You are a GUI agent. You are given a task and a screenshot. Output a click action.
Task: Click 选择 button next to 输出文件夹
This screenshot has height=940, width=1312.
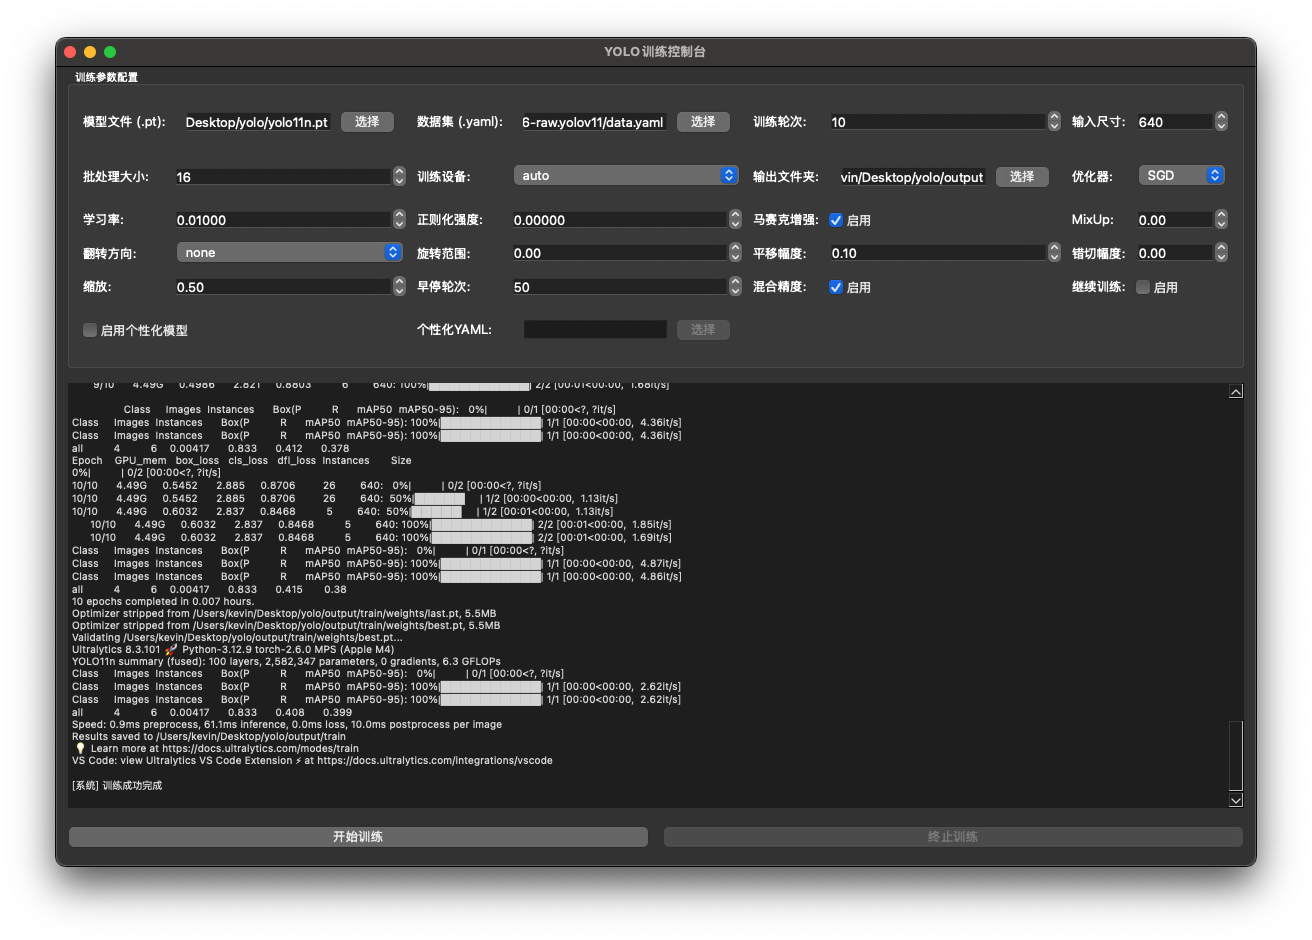[1021, 177]
